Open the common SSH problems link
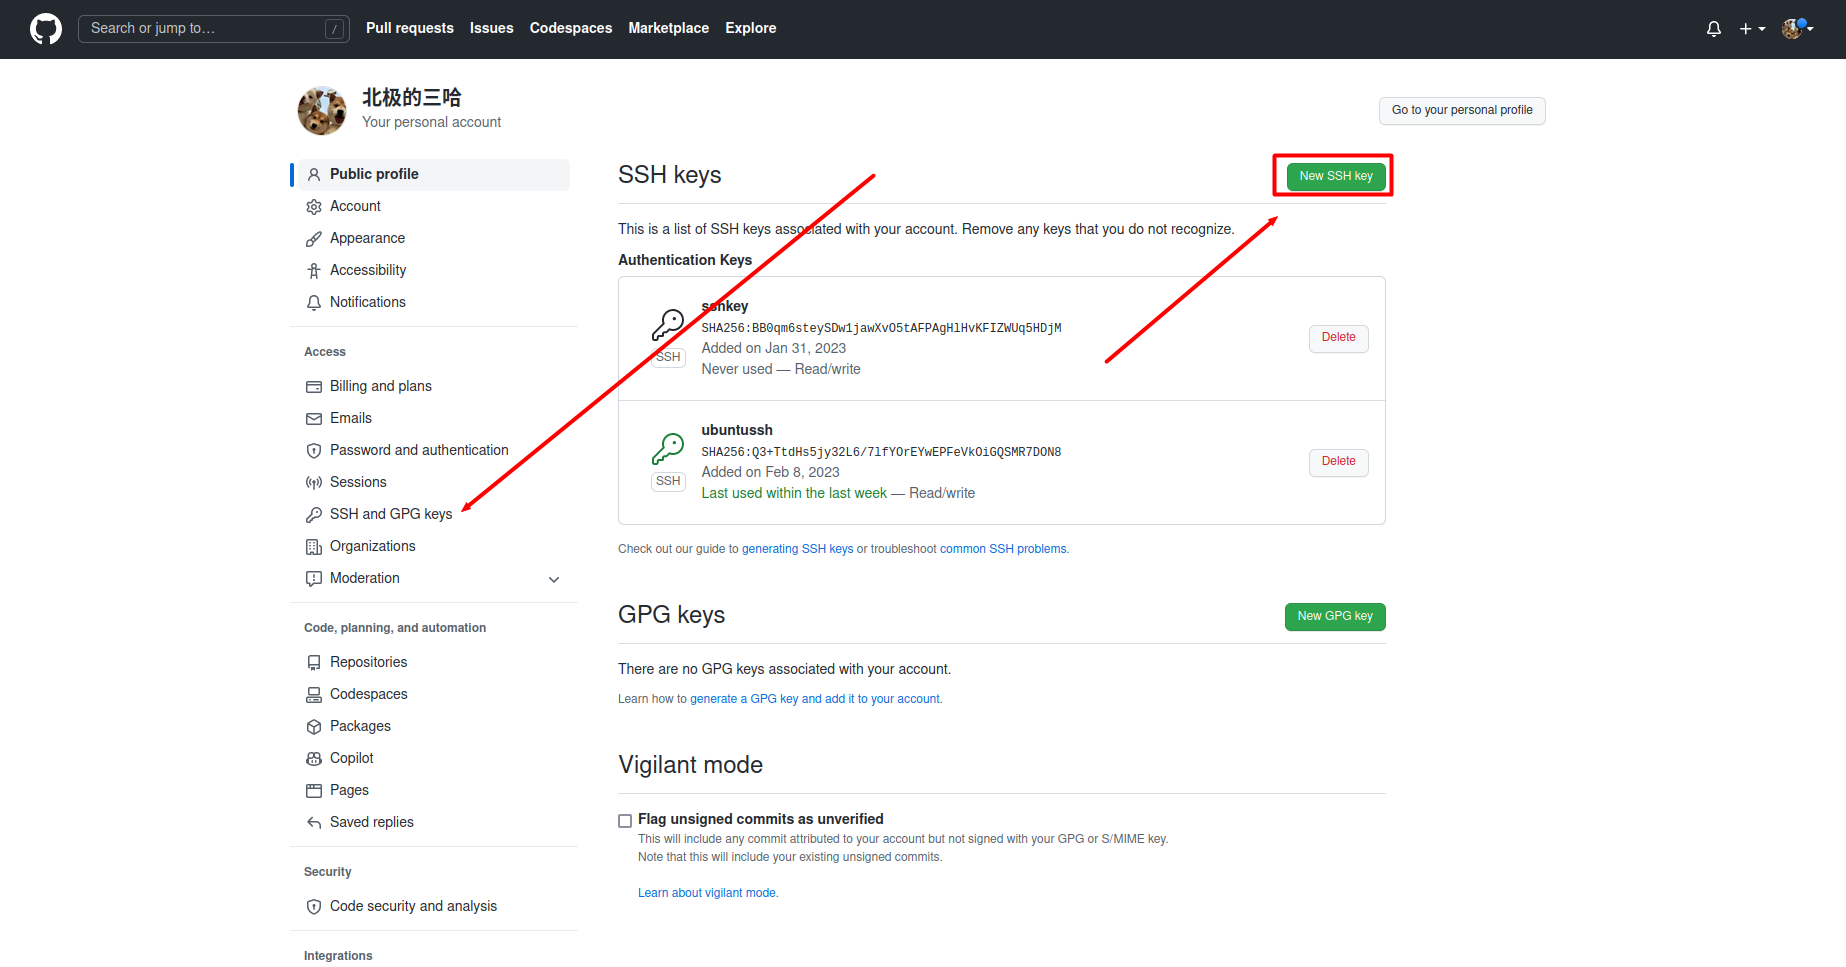Viewport: 1846px width, 967px height. point(1003,549)
